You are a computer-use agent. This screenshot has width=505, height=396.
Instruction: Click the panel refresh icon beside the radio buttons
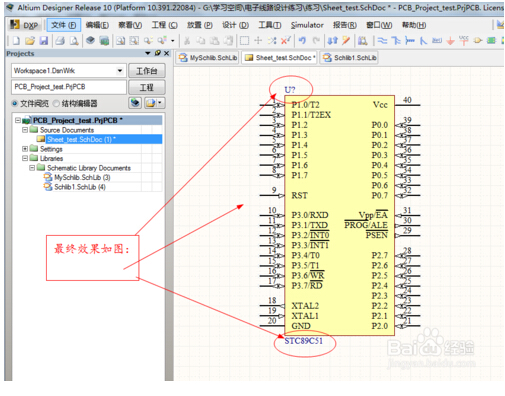click(135, 103)
